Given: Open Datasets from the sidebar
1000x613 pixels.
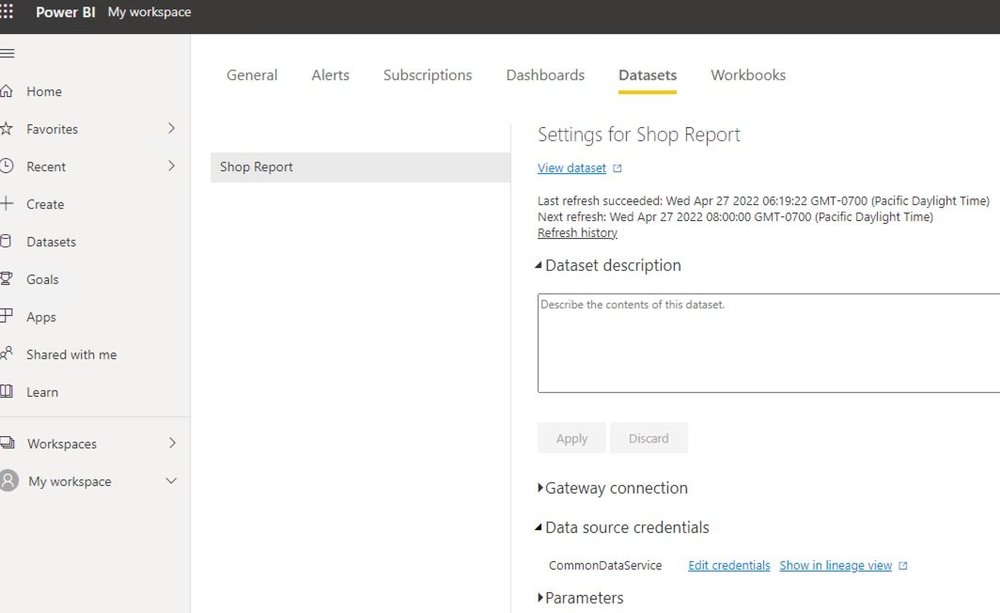Looking at the screenshot, I should click(51, 242).
